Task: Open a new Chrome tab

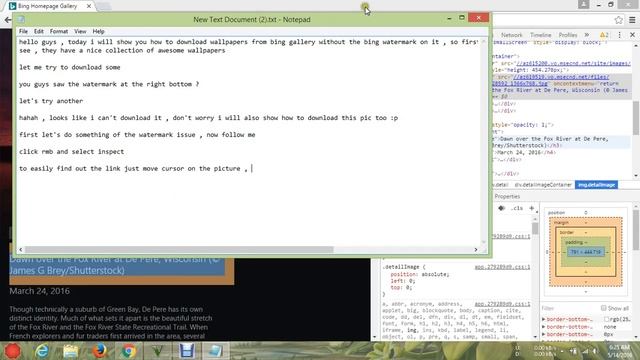Action: (x=103, y=6)
